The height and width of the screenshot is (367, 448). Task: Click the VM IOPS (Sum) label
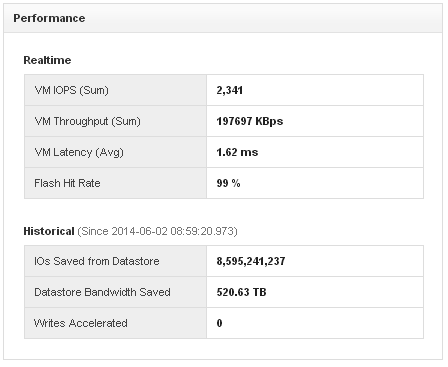tap(72, 90)
